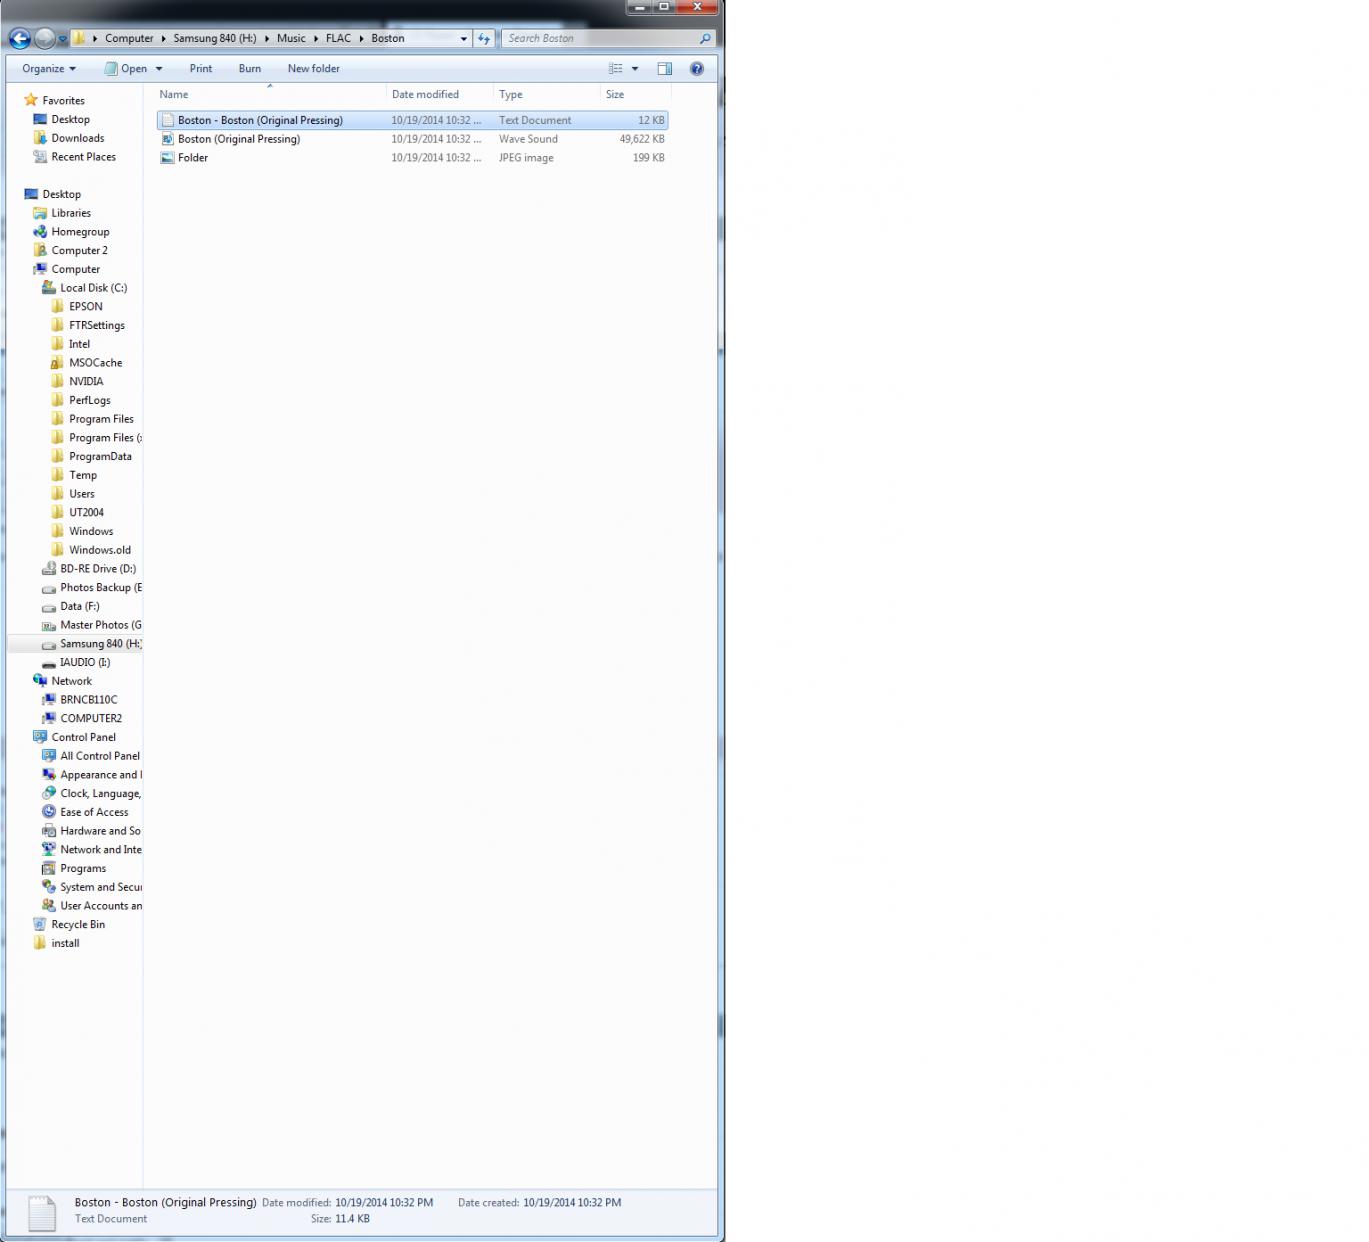Screen dimensions: 1369x1242
Task: Toggle the preview pane icon
Action: pos(664,69)
